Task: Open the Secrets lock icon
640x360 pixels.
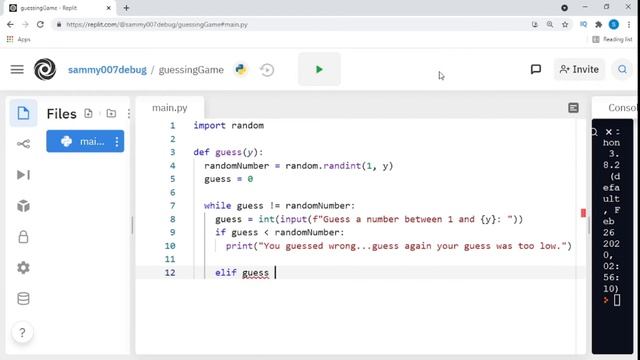Action: [x=23, y=237]
